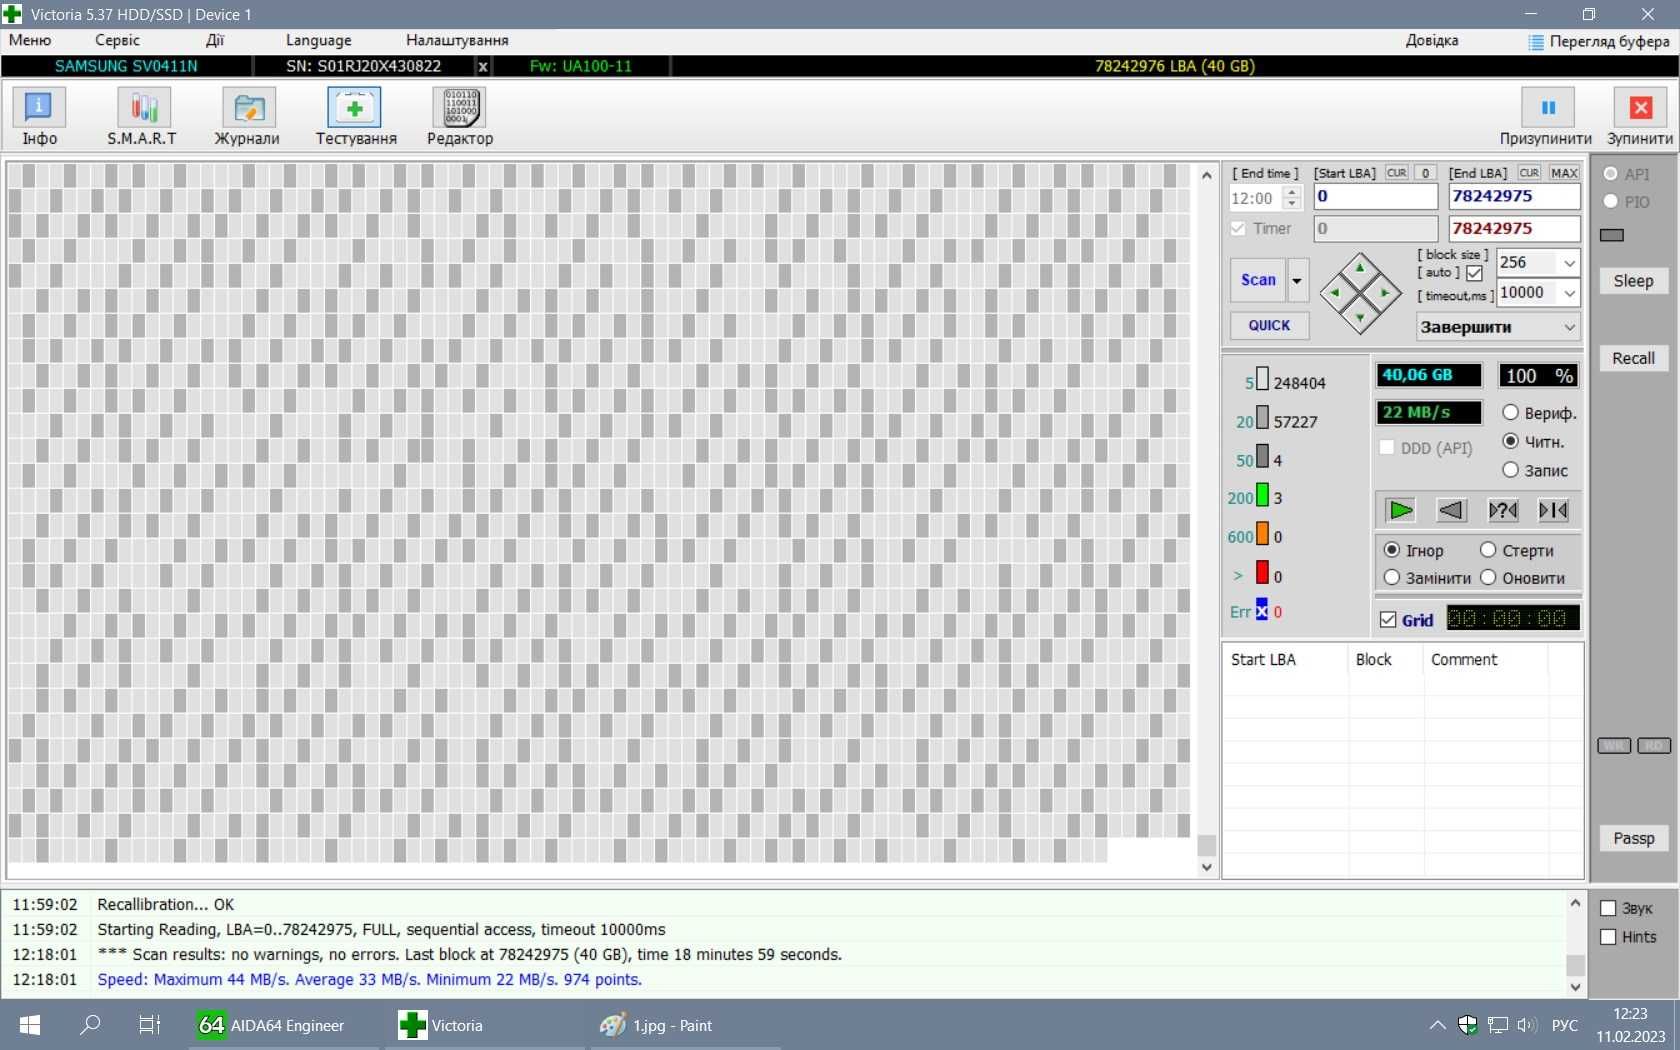Open the Довідка help menu
The image size is (1680, 1050).
[1432, 41]
